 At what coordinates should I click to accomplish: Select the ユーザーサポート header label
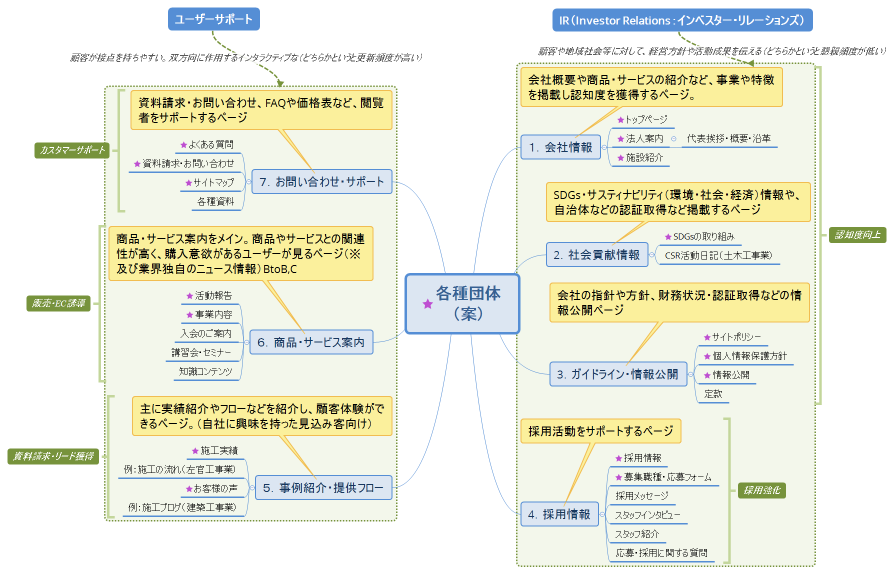click(x=214, y=19)
